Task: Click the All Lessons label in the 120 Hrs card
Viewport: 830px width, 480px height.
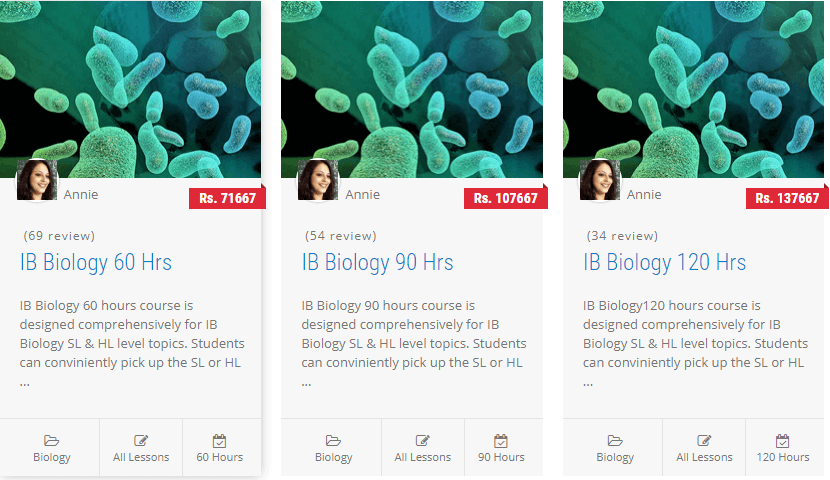Action: pyautogui.click(x=704, y=457)
